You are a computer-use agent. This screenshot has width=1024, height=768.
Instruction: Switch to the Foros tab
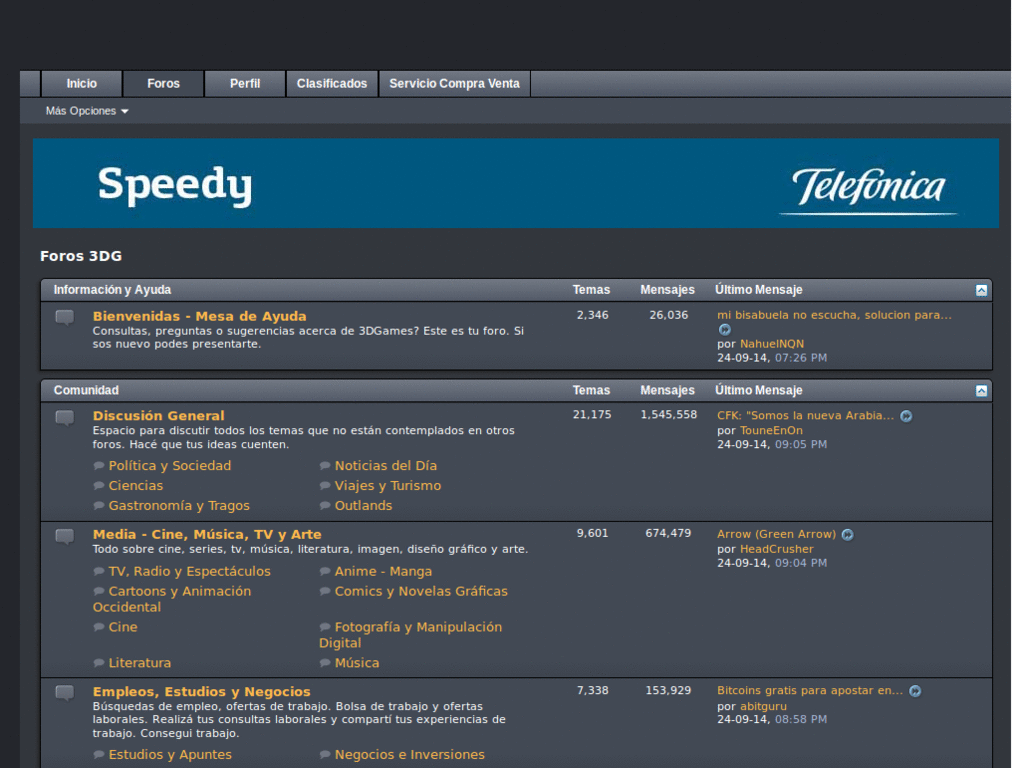[163, 84]
